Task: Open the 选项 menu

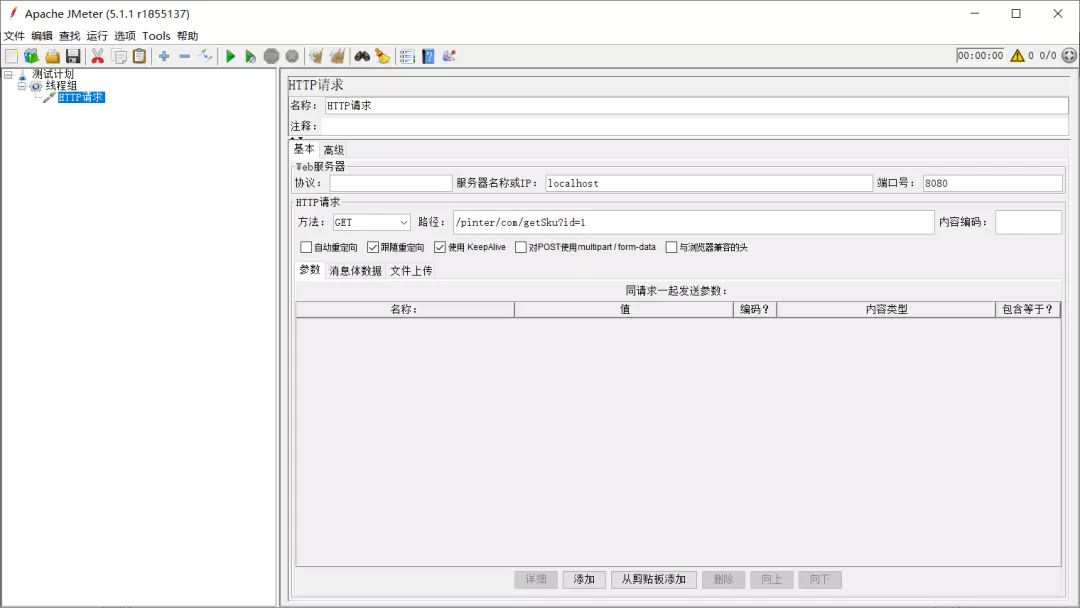Action: [125, 36]
